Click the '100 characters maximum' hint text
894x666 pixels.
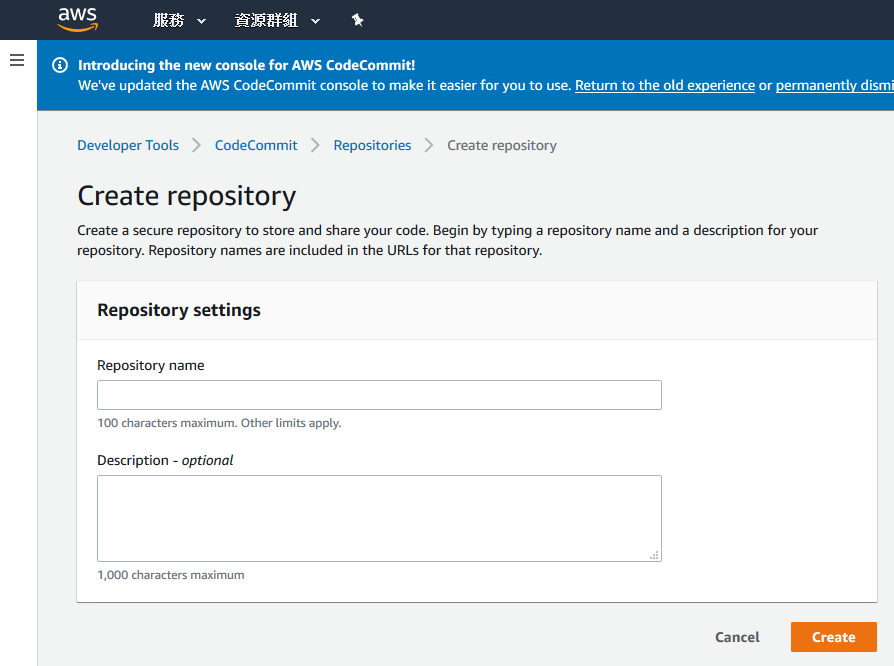tap(219, 423)
